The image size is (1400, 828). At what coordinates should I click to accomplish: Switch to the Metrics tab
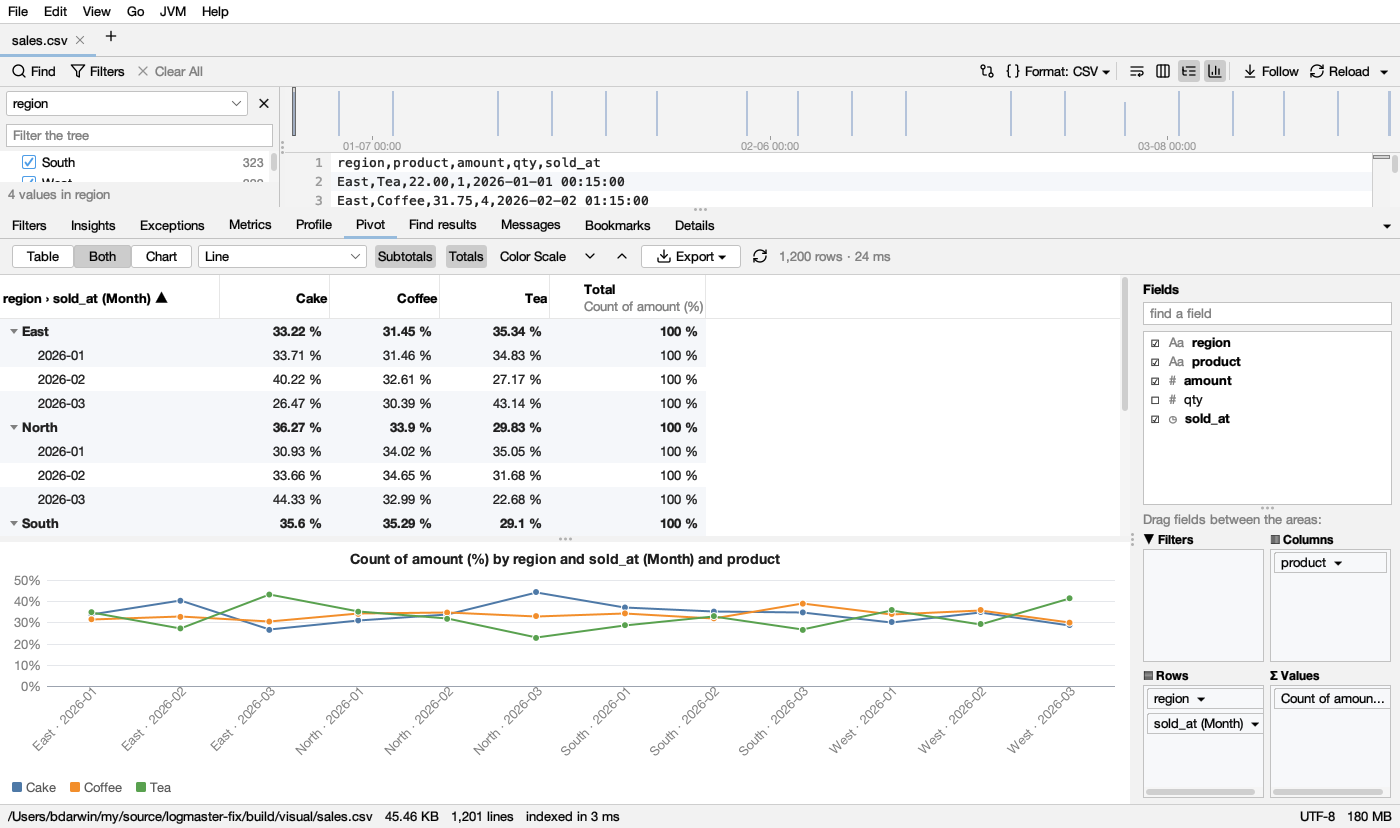pos(250,225)
